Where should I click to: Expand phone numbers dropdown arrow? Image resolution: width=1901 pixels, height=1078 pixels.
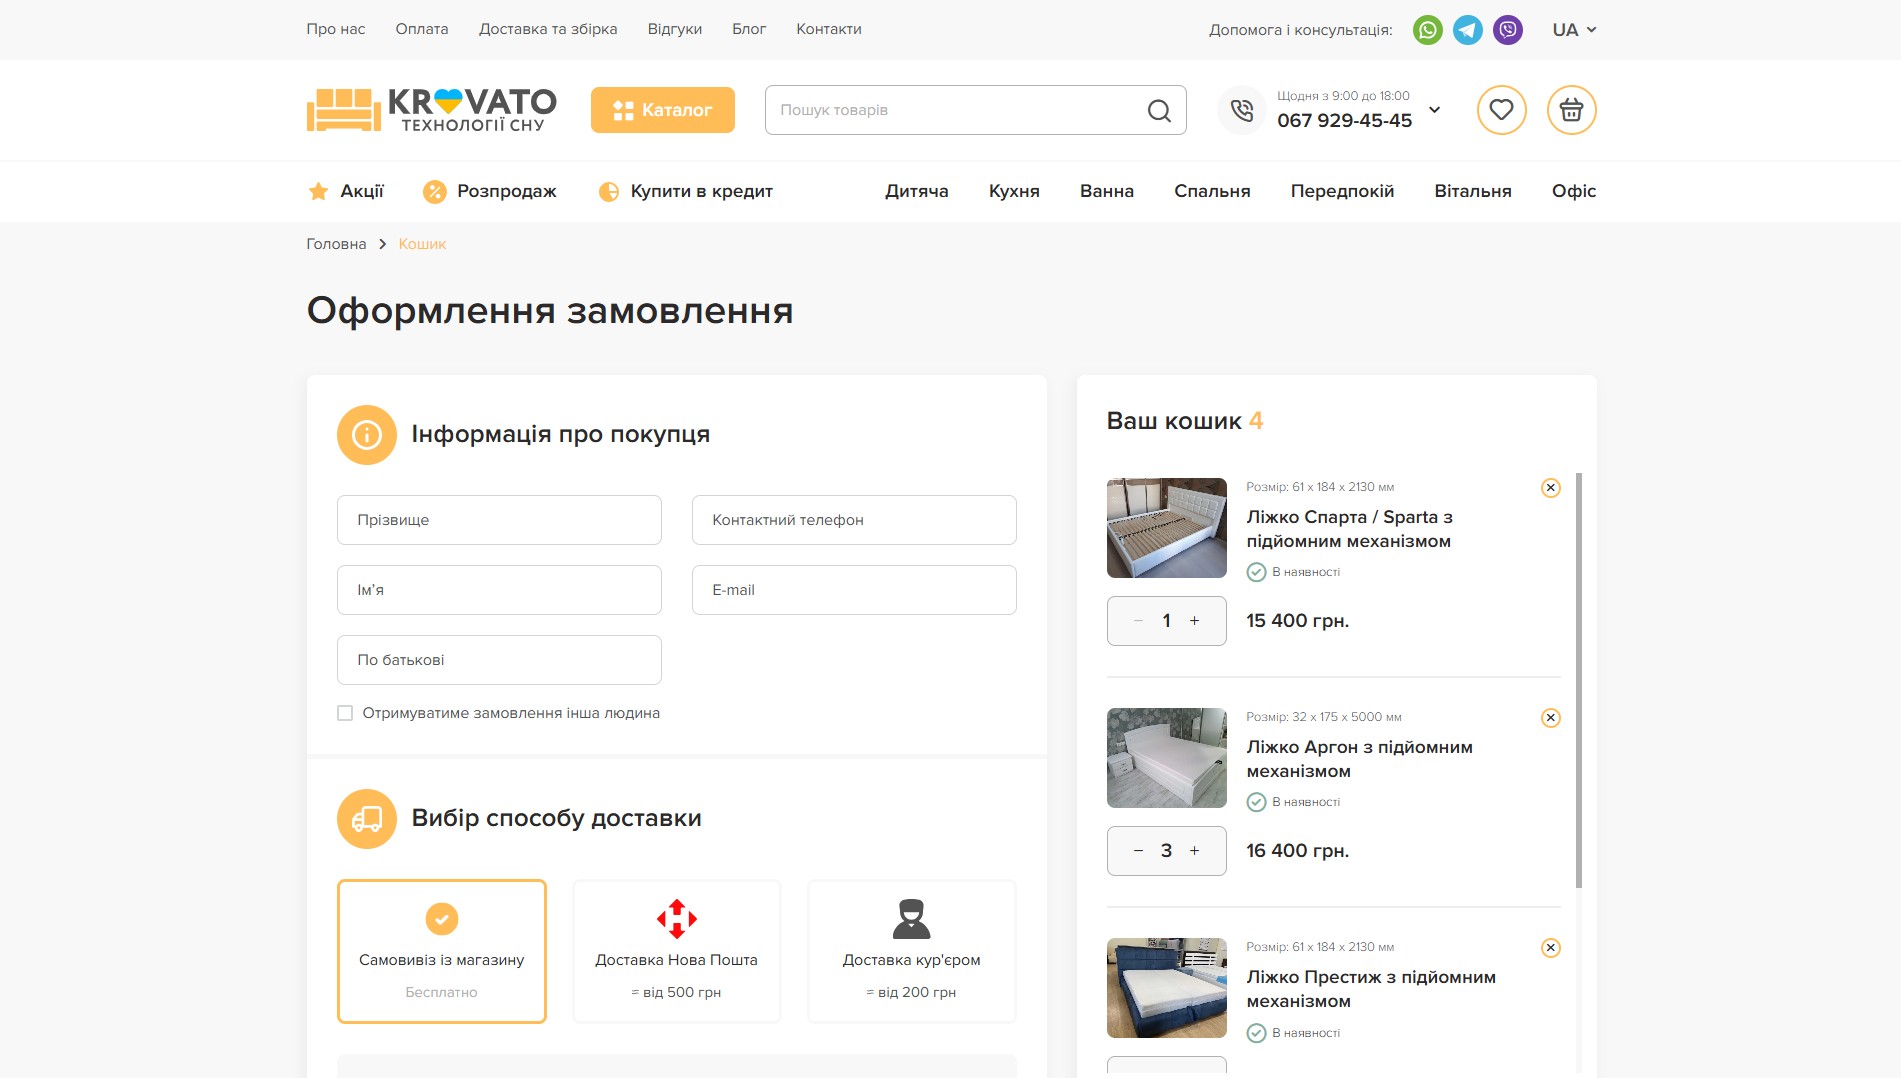1434,110
